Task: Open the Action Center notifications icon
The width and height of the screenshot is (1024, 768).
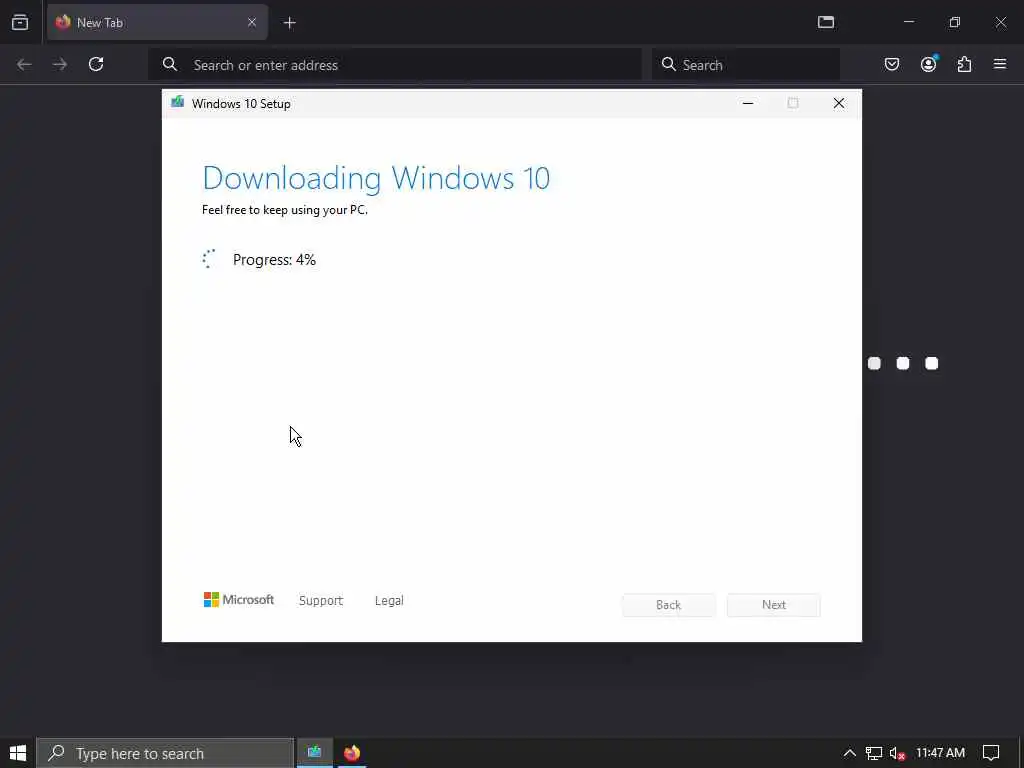Action: [991, 753]
